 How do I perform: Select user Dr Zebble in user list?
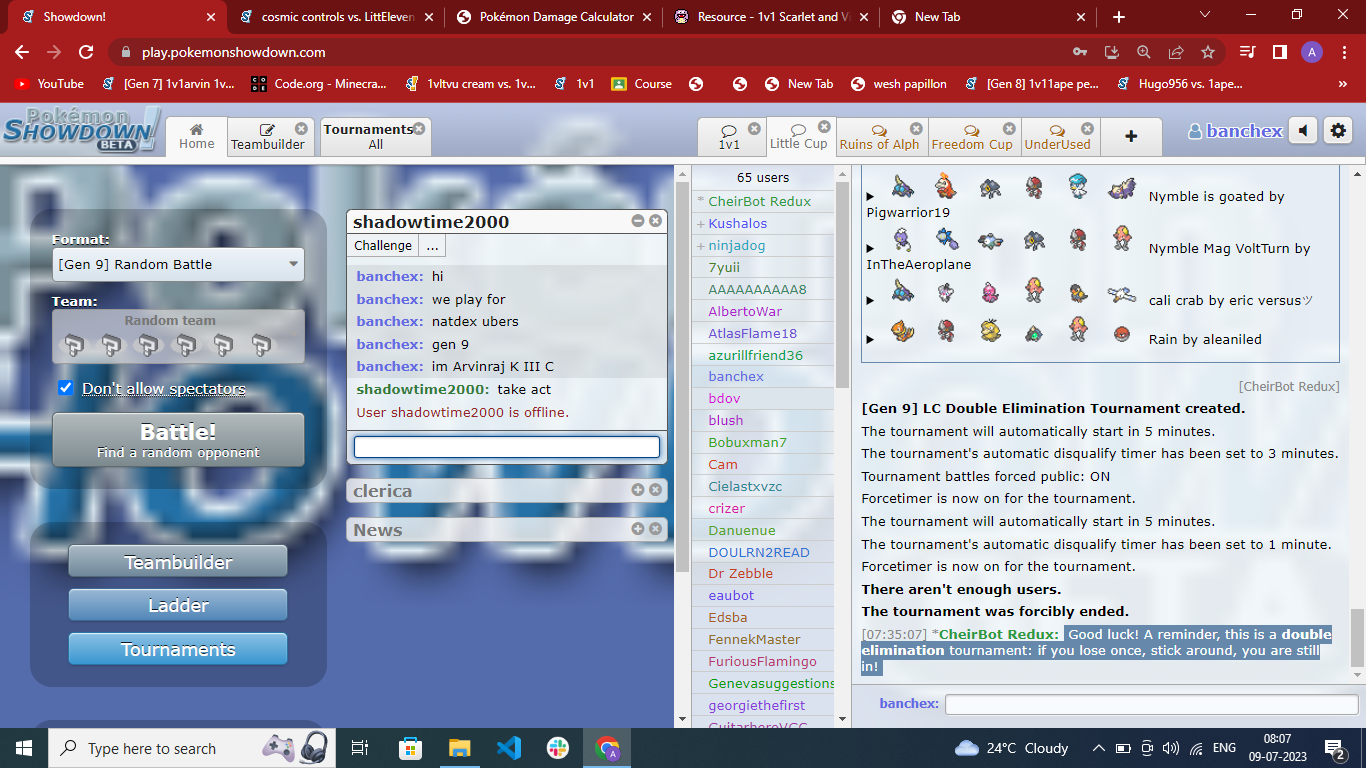pos(762,573)
